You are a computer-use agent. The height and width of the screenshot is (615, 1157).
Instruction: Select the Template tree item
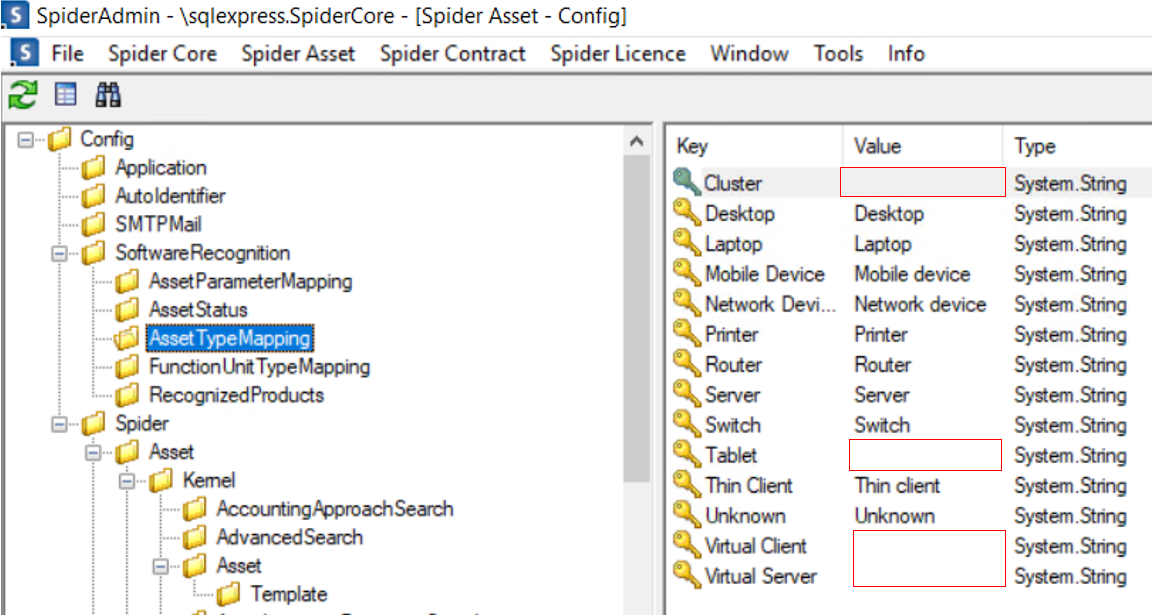[x=289, y=594]
